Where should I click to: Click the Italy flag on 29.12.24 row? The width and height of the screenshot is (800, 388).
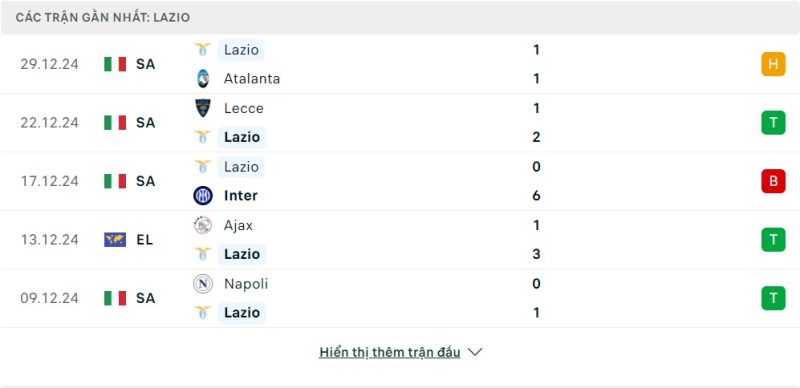(115, 64)
